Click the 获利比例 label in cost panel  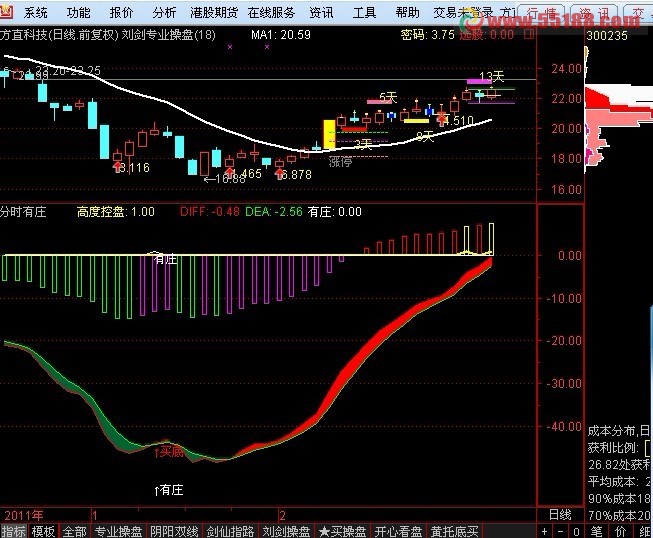[x=613, y=448]
